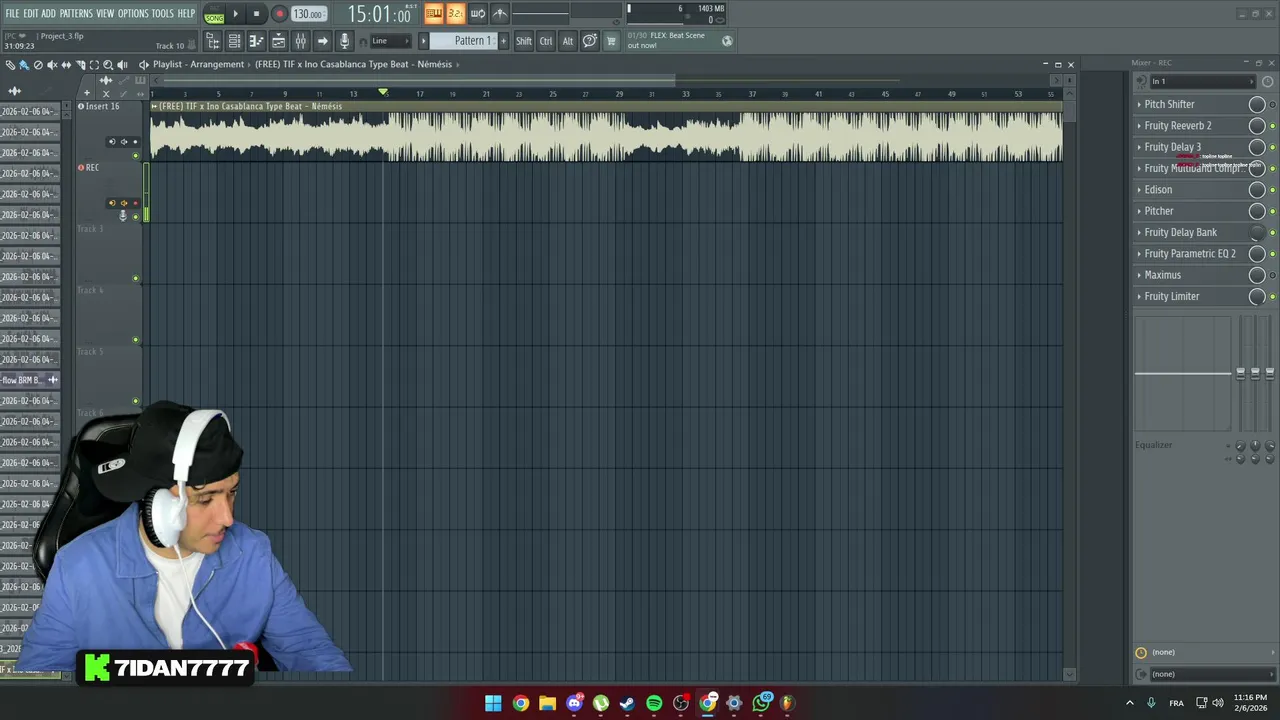The image size is (1280, 720).
Task: Expand the Fruity Reeverb 2 slot arrow
Action: (x=1139, y=126)
